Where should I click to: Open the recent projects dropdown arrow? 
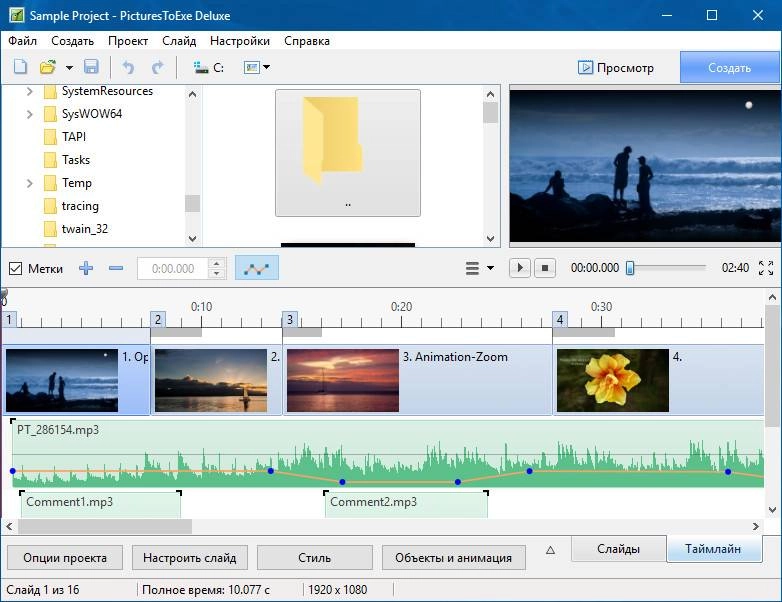69,67
